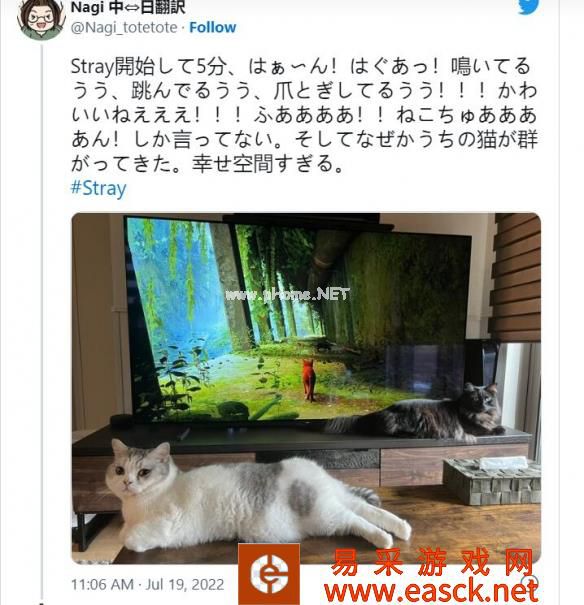
Task: Click the Japanese tweet text body
Action: 304,115
